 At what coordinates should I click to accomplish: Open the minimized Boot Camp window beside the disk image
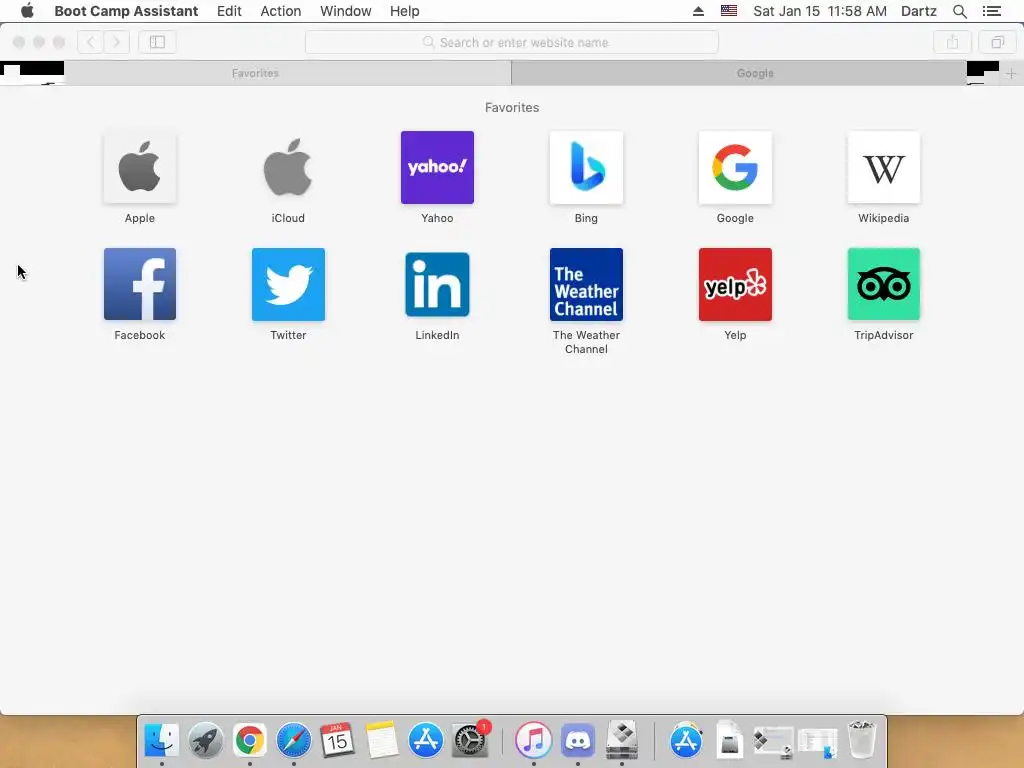point(773,742)
